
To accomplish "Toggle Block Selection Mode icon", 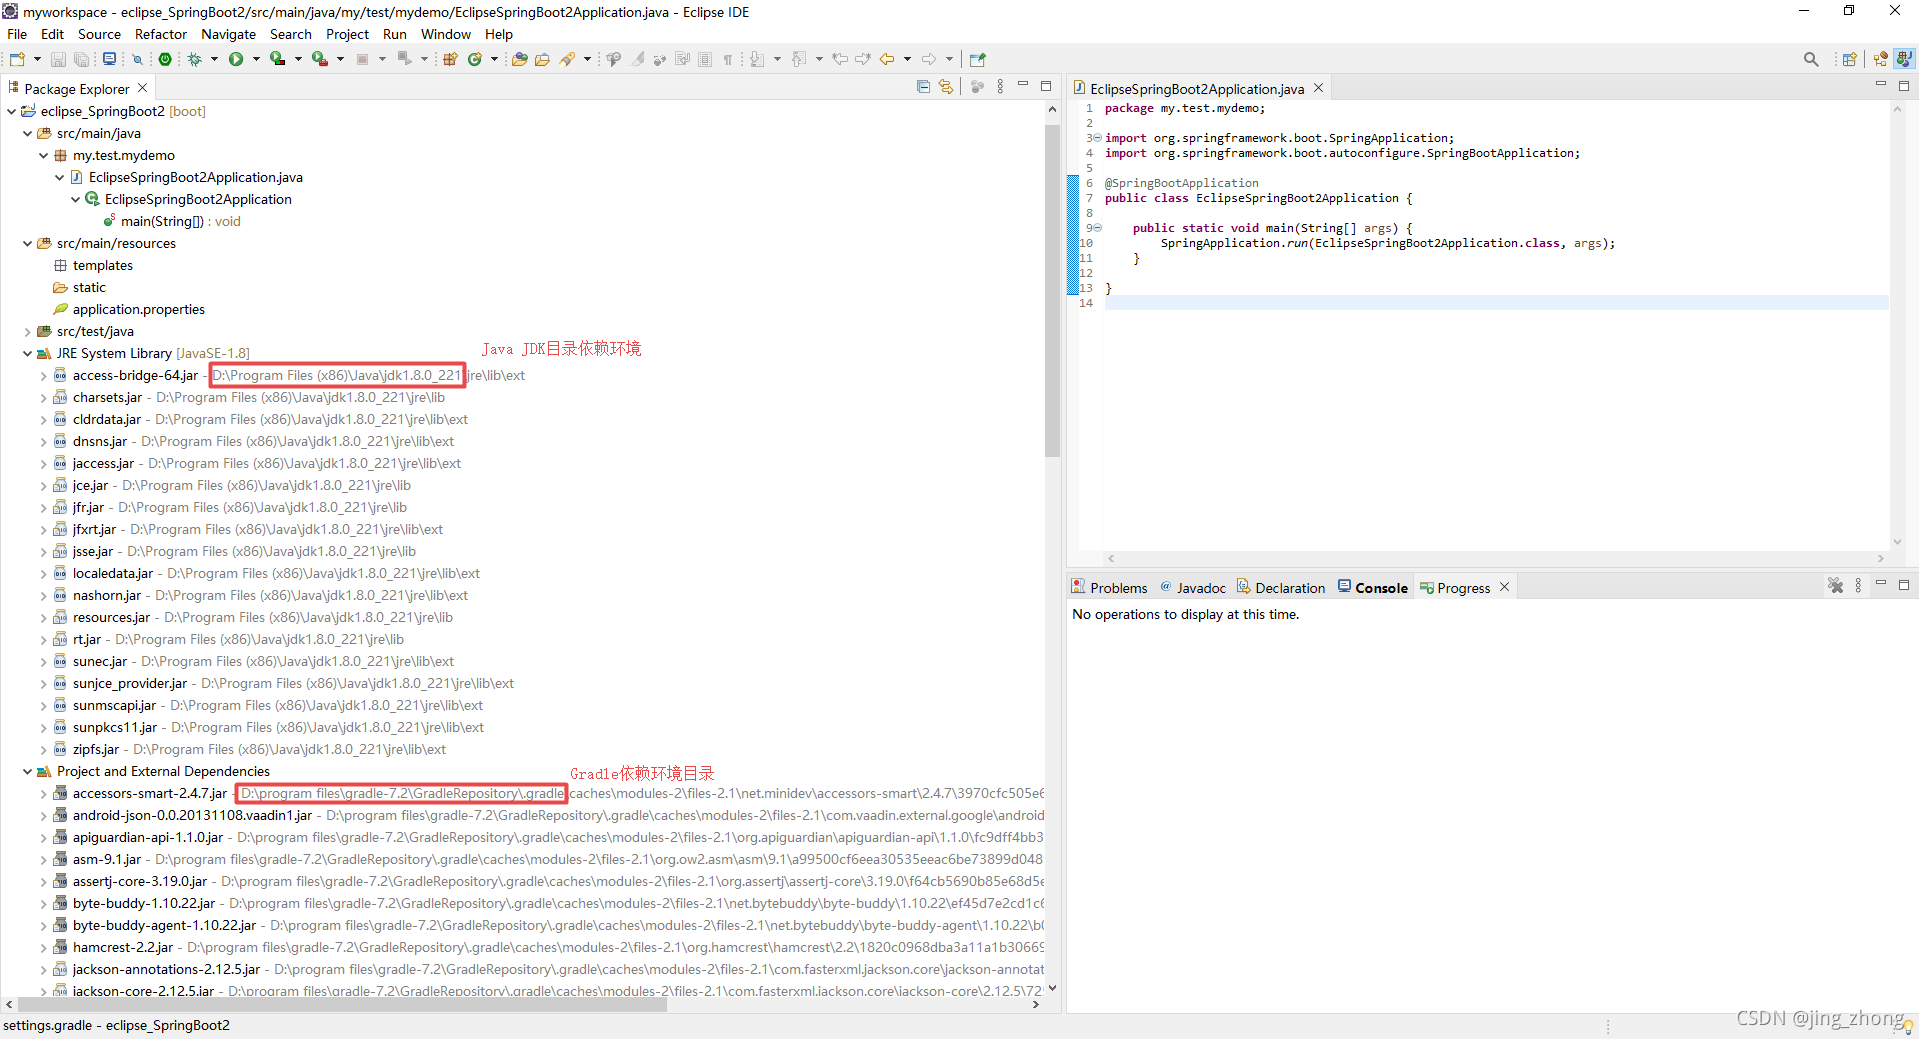I will tap(705, 59).
